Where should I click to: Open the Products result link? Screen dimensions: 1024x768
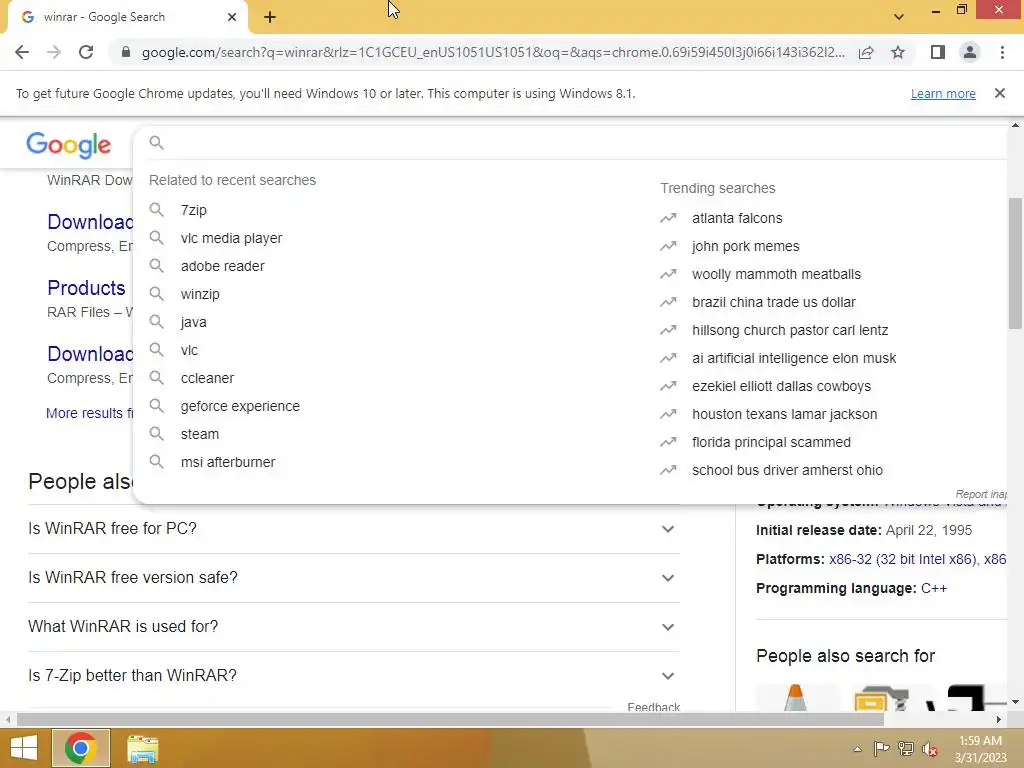point(86,288)
